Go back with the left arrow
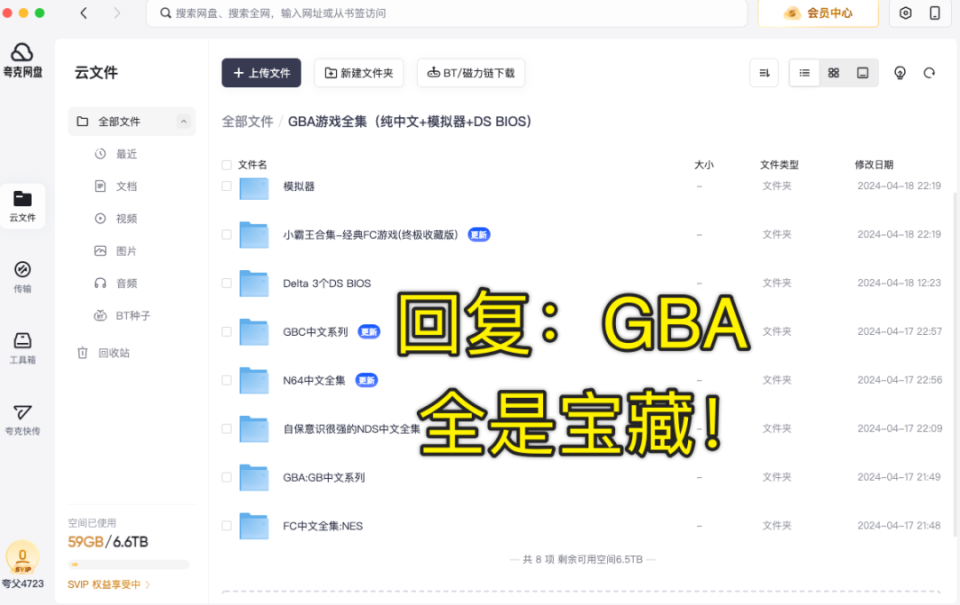 [84, 13]
